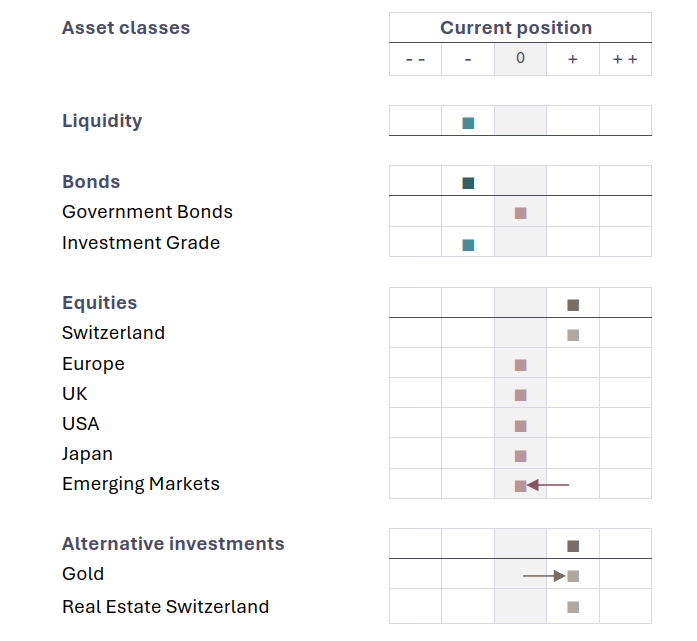
Task: Select the Investment Grade underweight marker
Action: (468, 244)
